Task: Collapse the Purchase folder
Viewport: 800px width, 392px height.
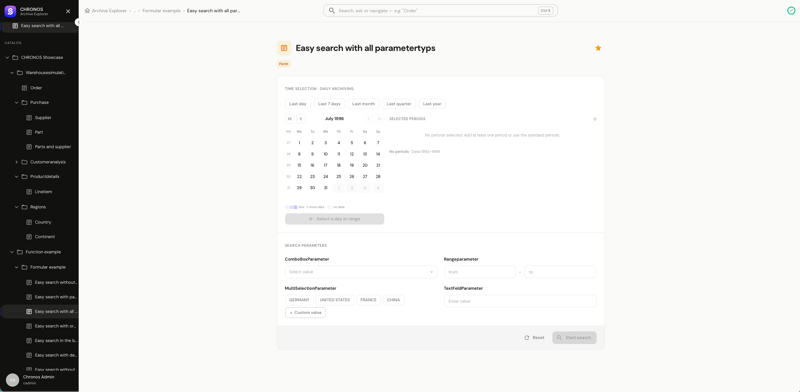Action: (16, 103)
